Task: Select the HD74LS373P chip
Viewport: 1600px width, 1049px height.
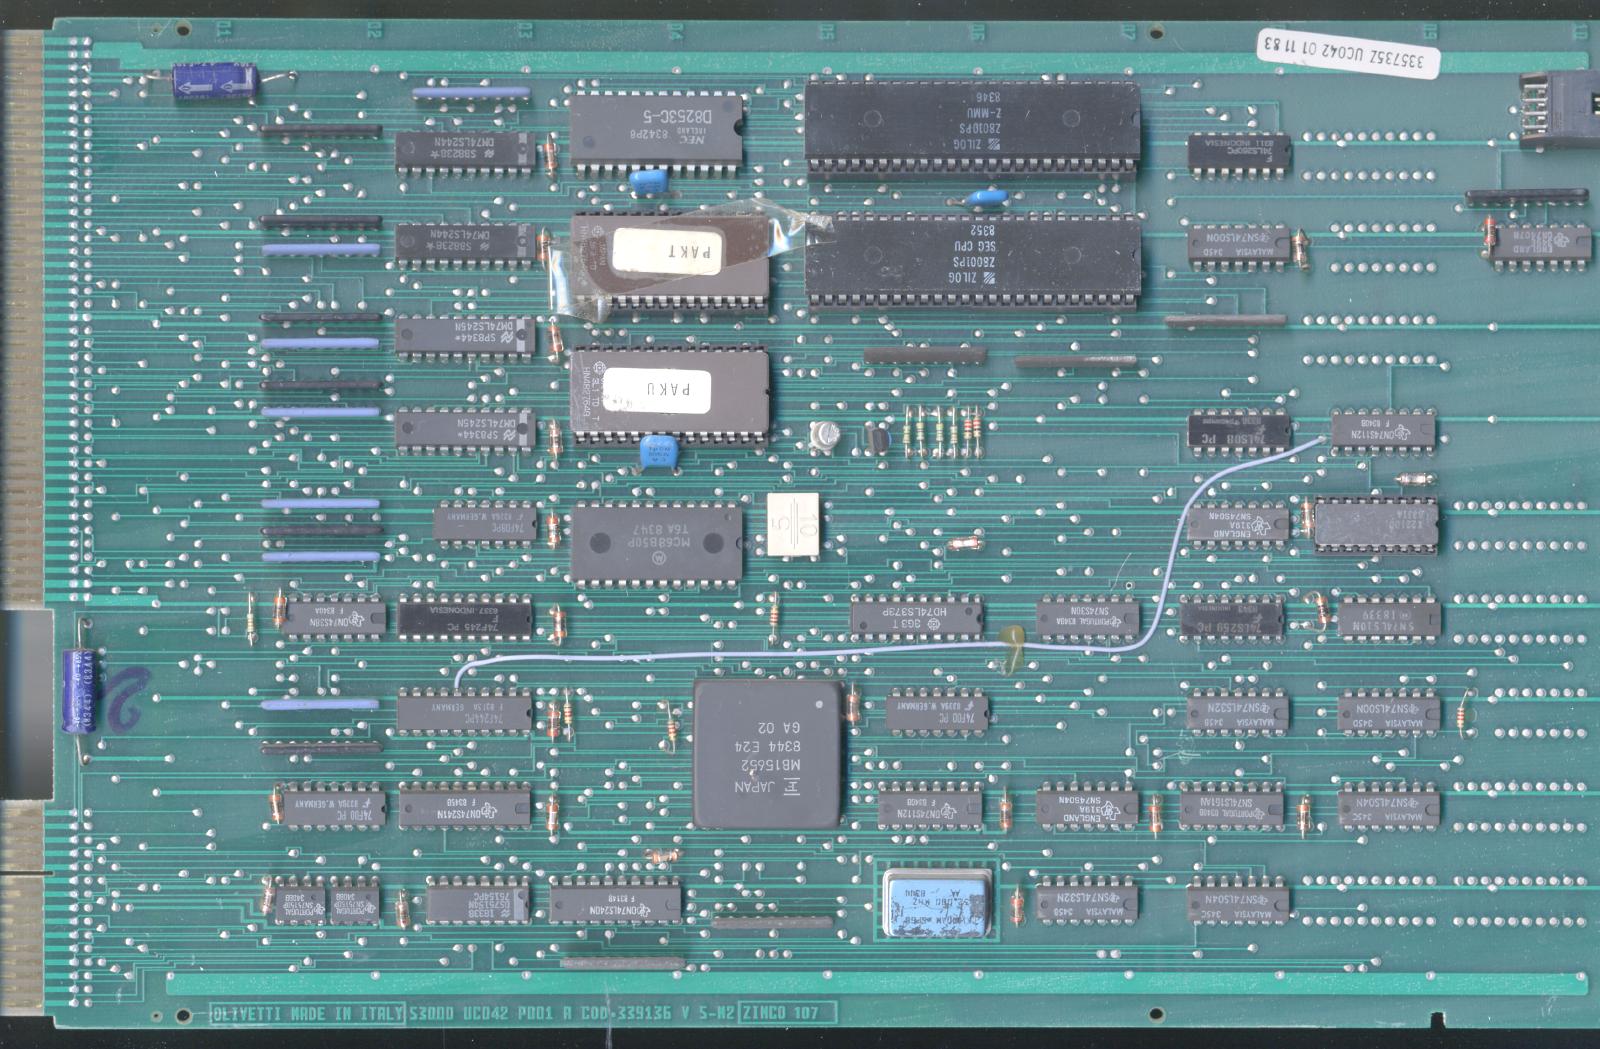Action: tap(916, 618)
